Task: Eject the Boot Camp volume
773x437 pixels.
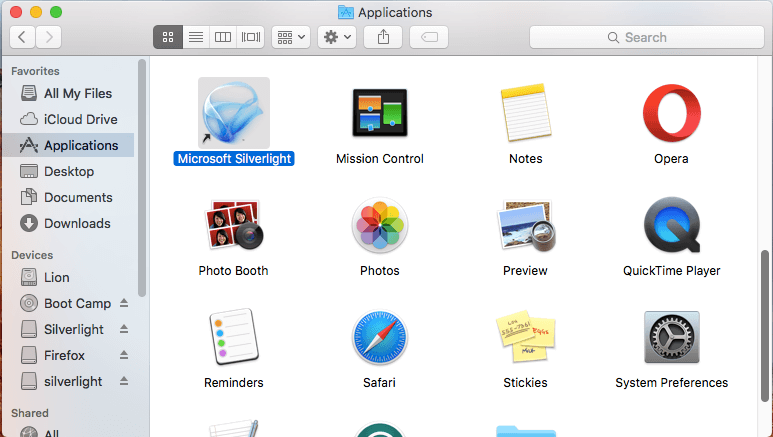Action: coord(124,303)
